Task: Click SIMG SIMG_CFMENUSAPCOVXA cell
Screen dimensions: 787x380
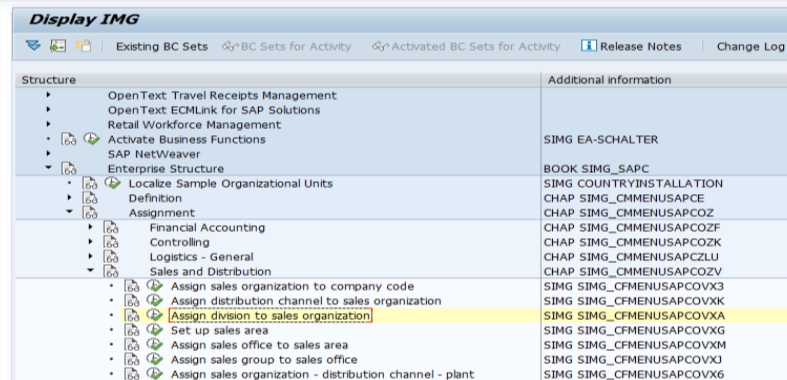Action: tap(634, 315)
